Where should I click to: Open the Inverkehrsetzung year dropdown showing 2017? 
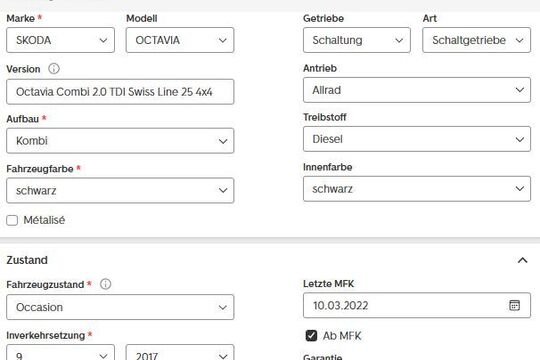tap(180, 353)
